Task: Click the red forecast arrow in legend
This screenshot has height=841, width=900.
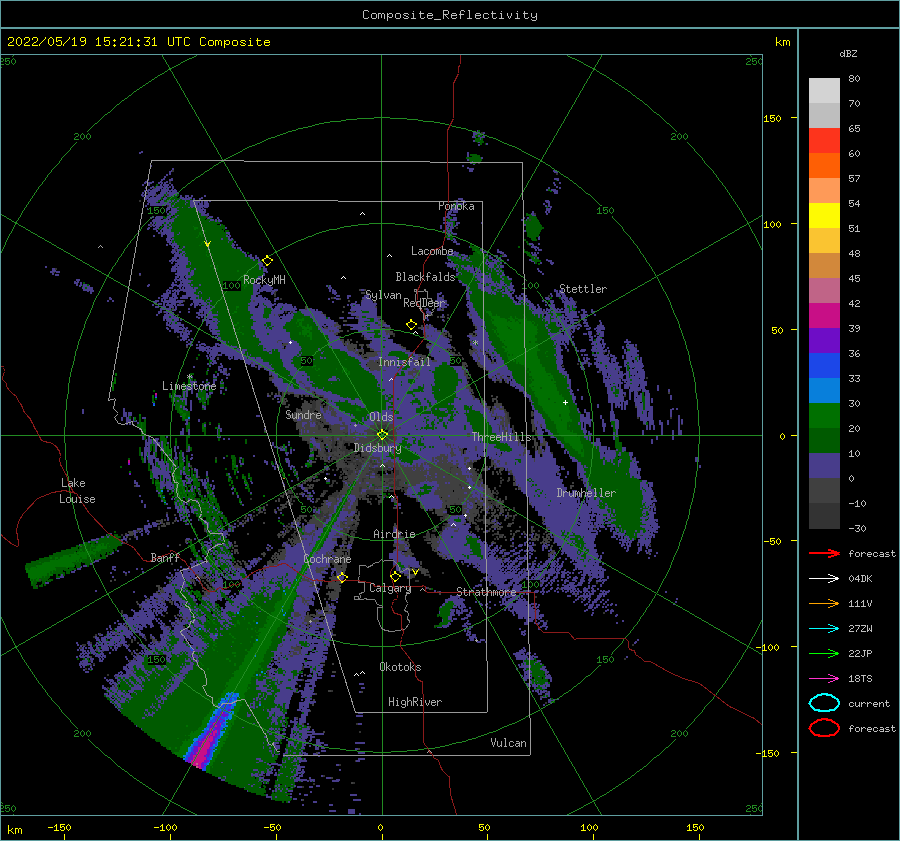Action: pos(824,553)
